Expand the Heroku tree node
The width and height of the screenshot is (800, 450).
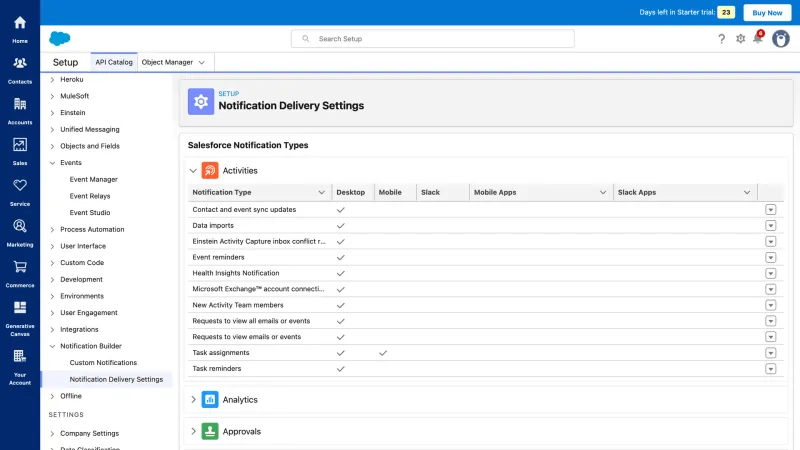52,80
